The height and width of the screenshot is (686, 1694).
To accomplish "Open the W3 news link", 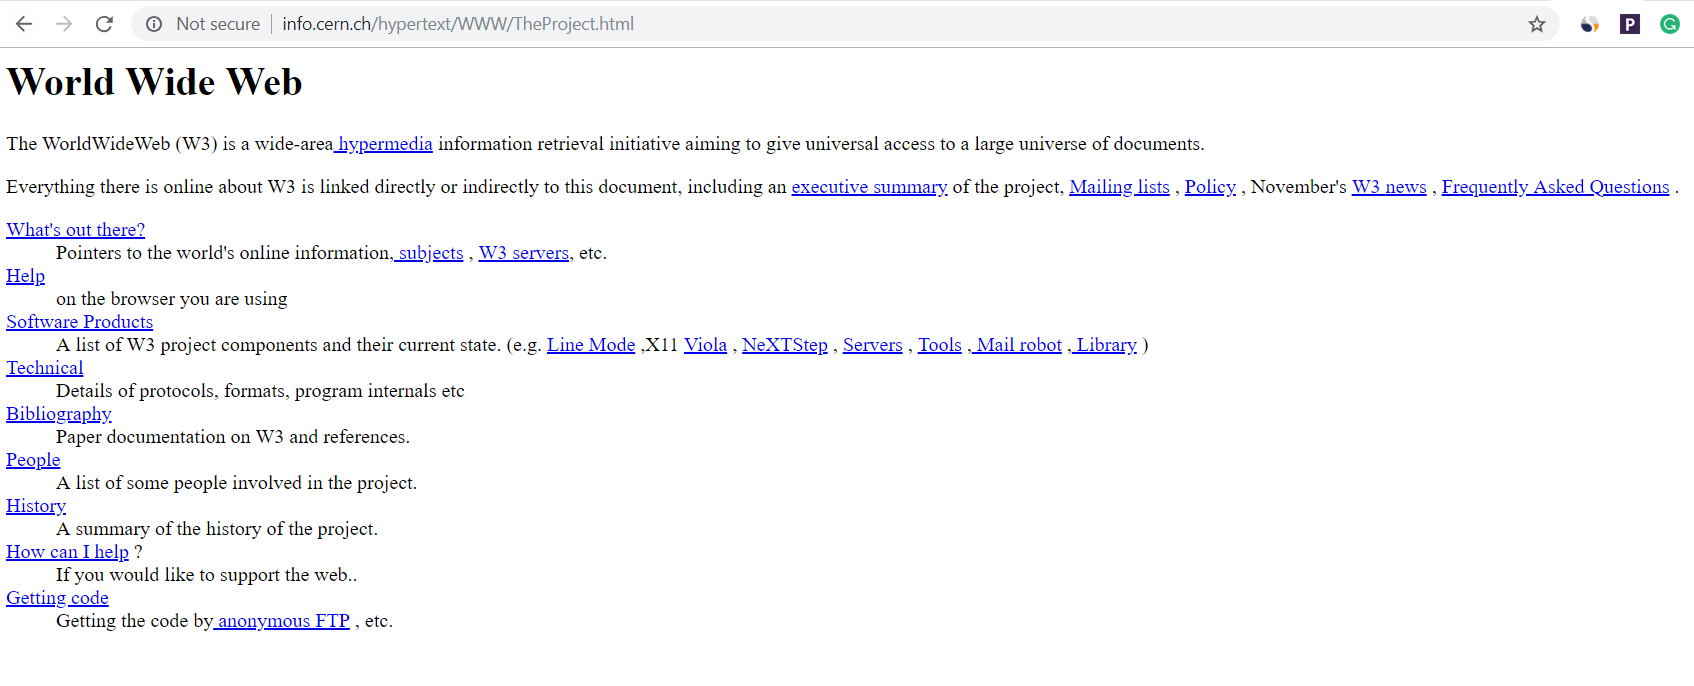I will 1389,187.
